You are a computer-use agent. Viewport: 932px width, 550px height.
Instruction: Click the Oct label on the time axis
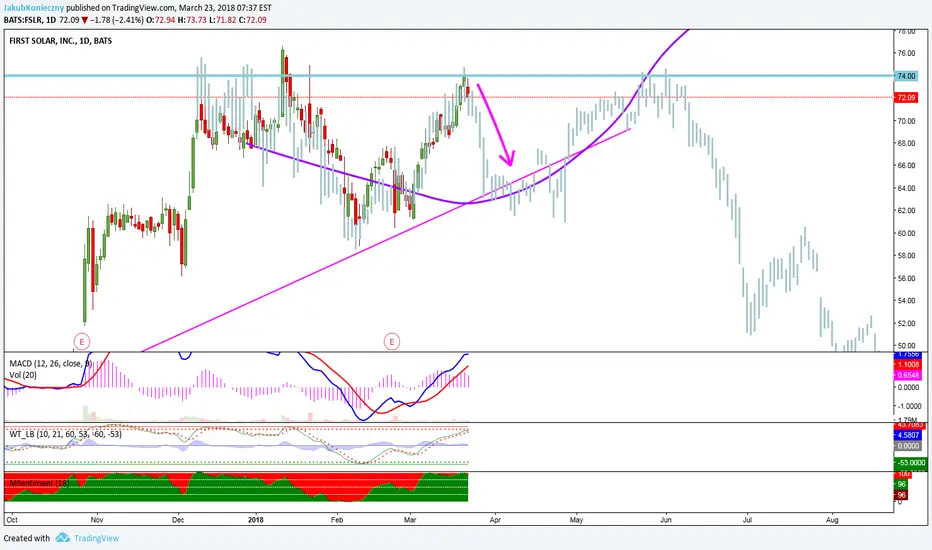click(x=12, y=520)
